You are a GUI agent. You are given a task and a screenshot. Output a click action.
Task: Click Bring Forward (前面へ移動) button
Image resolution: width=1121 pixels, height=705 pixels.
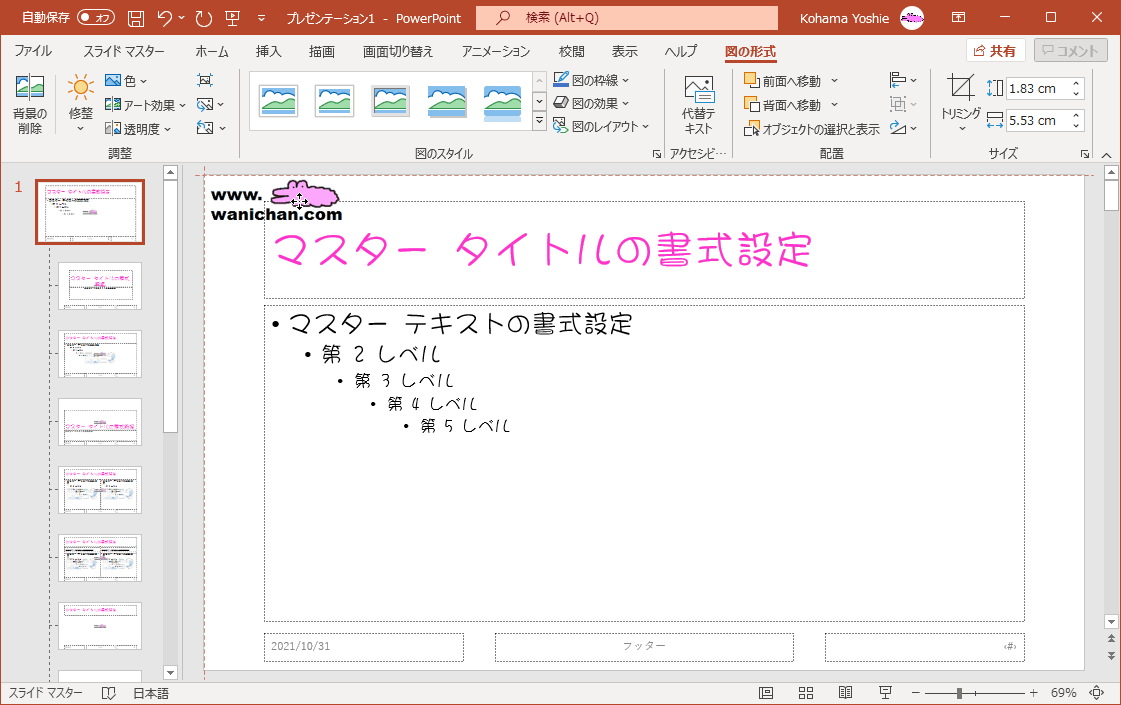pyautogui.click(x=790, y=81)
